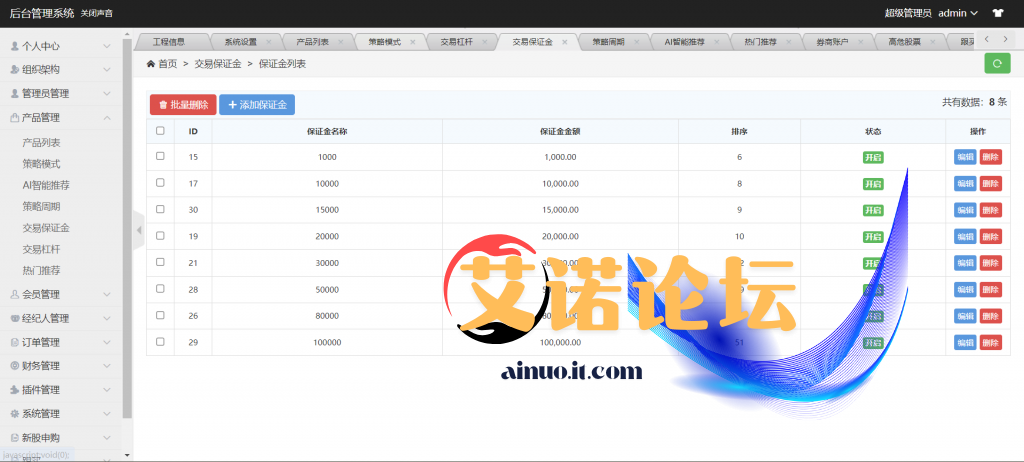Open 产品列表 in the sidebar submenu
Image resolution: width=1024 pixels, height=462 pixels.
(x=41, y=142)
